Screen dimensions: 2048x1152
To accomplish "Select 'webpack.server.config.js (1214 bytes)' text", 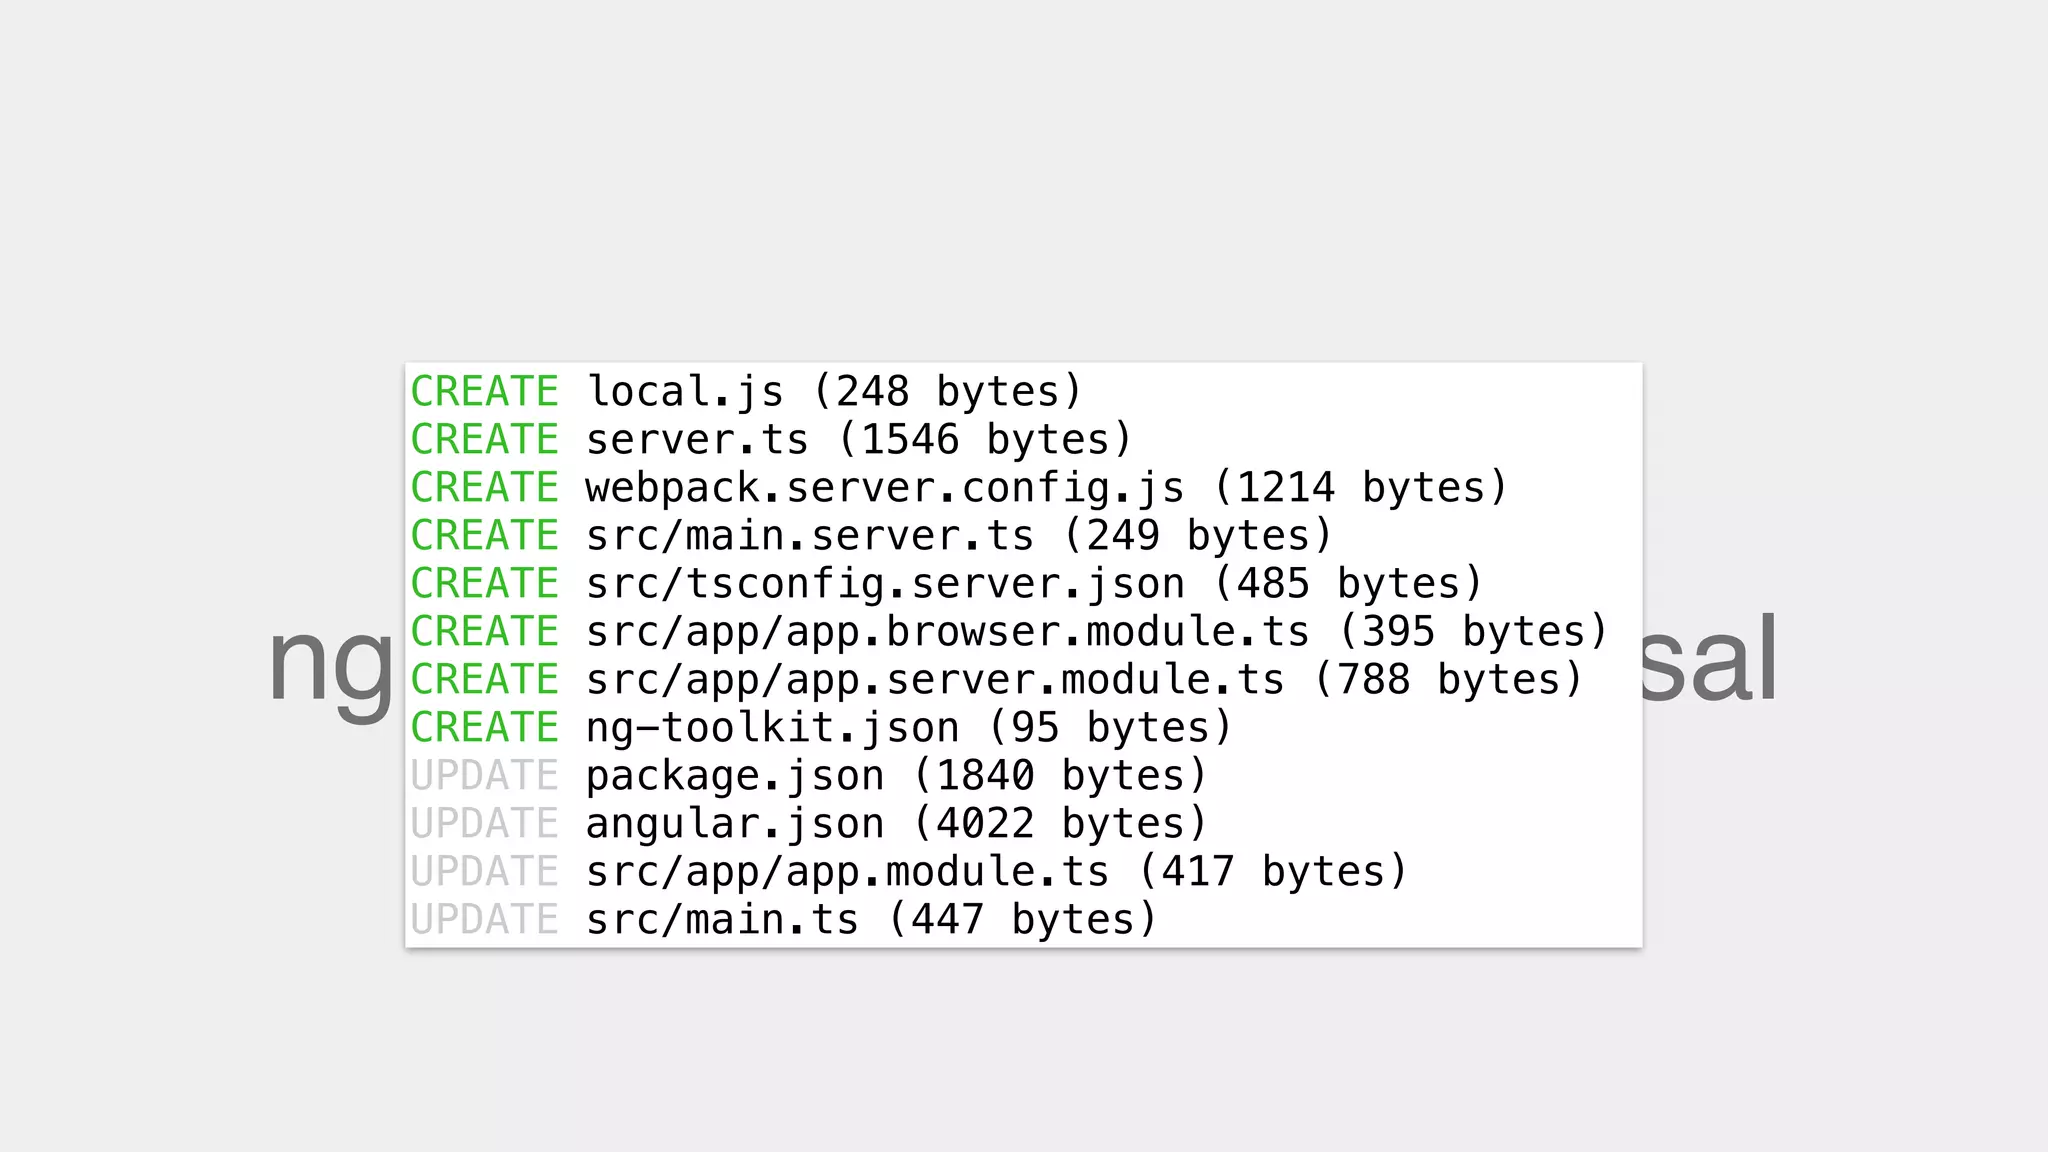I will (1046, 487).
